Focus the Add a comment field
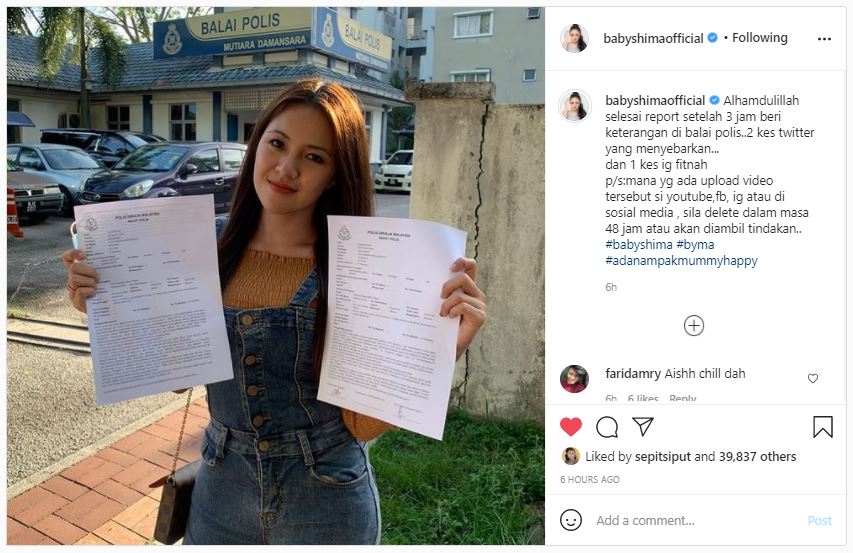The width and height of the screenshot is (853, 553). (696, 520)
